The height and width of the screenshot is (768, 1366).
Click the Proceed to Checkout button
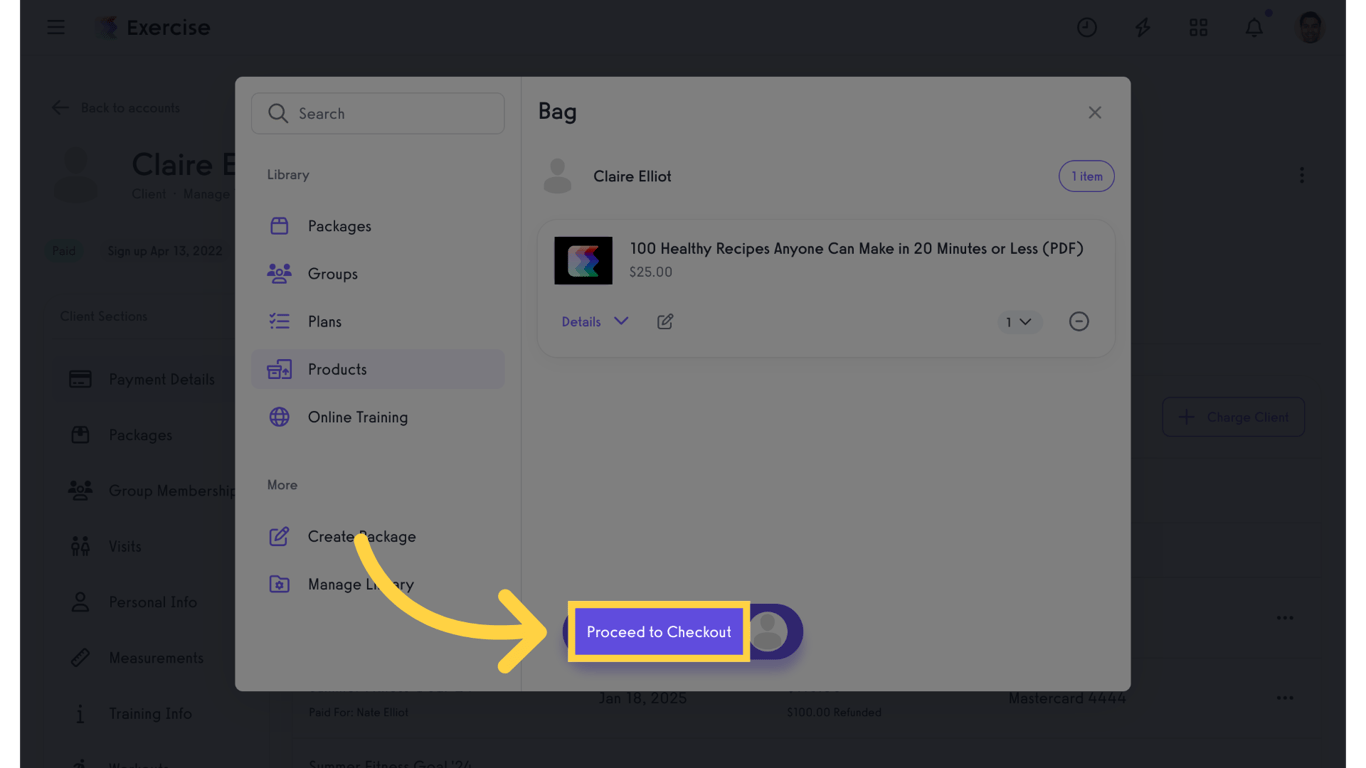coord(659,632)
